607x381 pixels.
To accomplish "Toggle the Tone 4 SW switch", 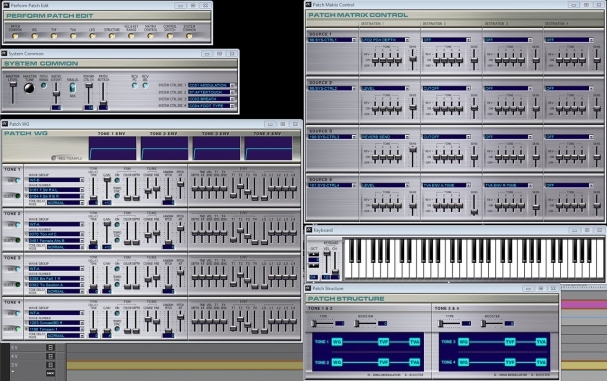I will tap(17, 313).
